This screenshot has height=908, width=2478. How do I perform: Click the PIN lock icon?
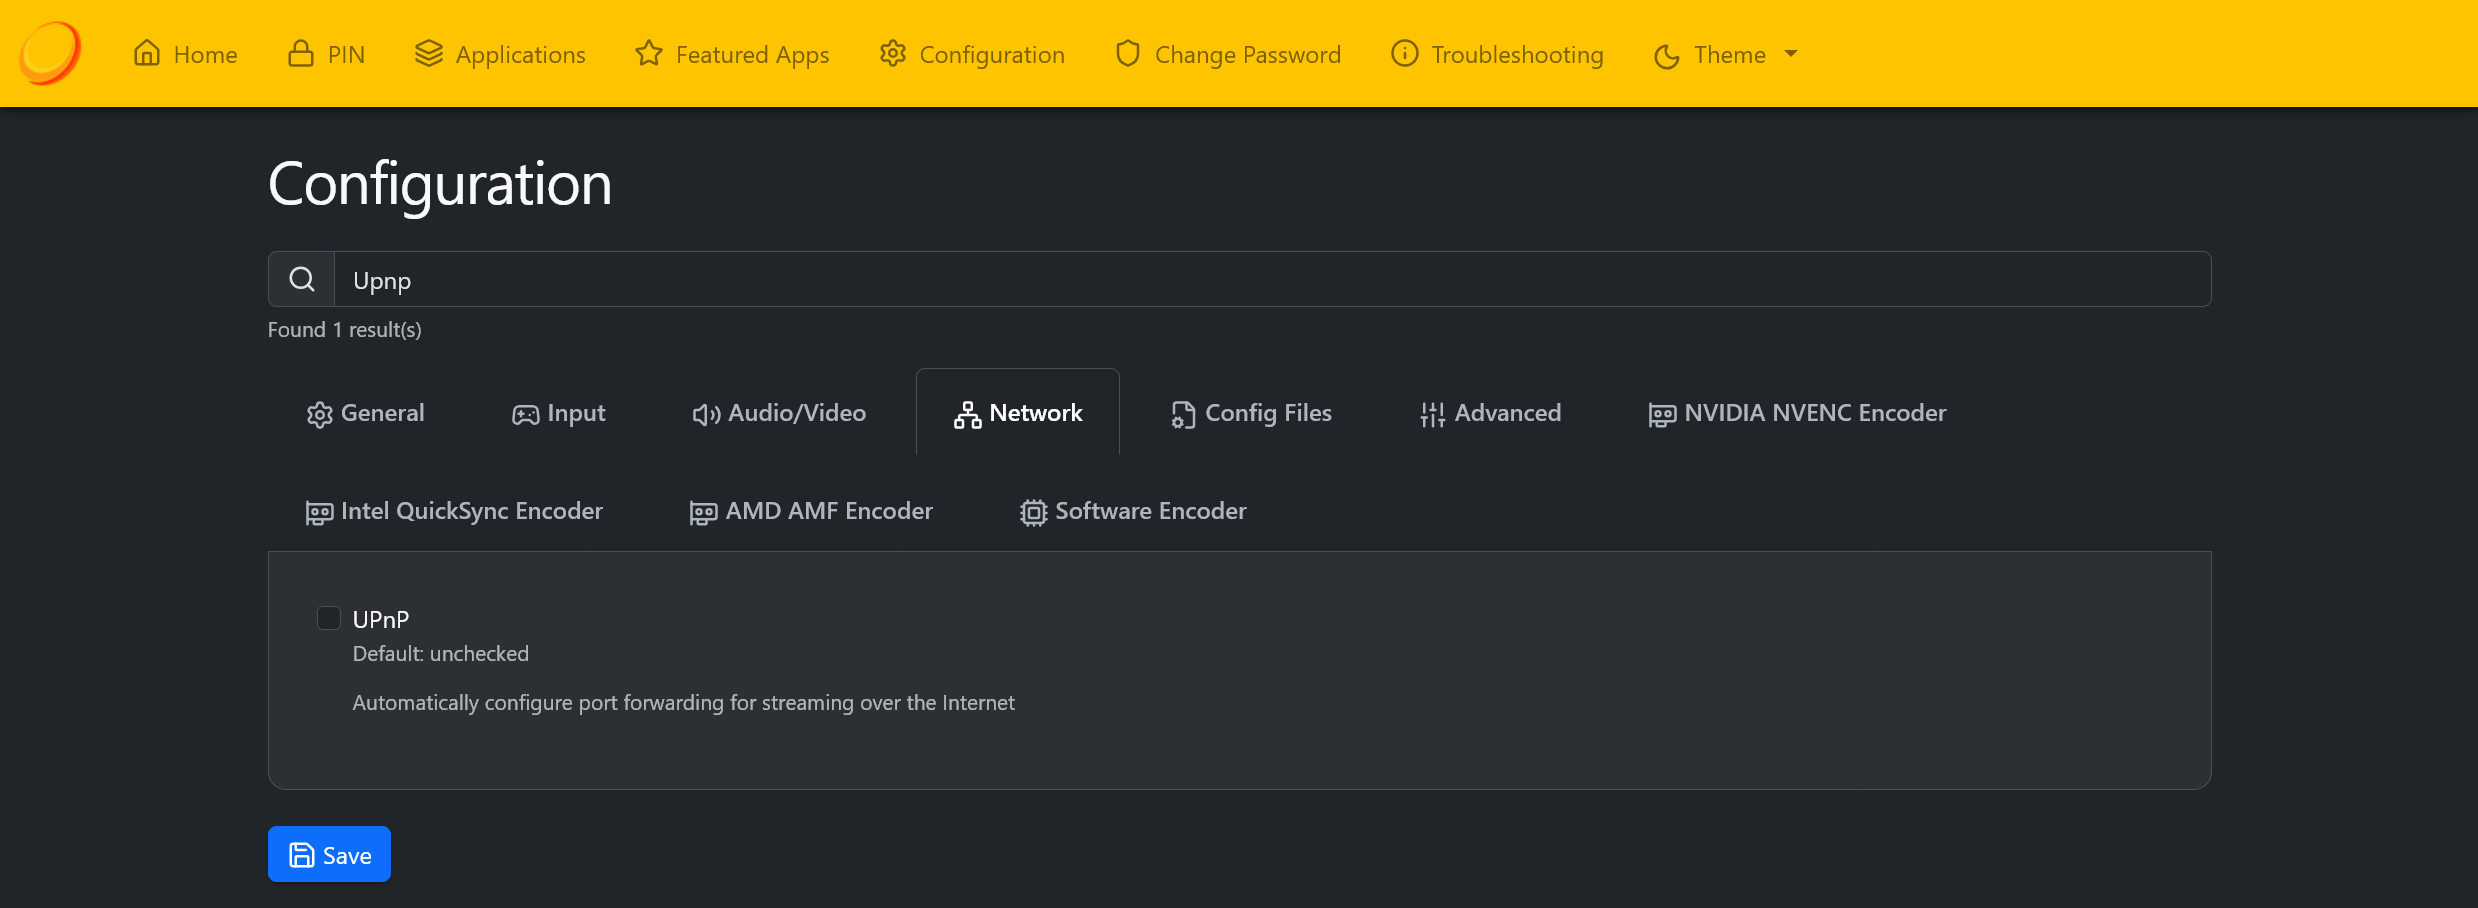pos(300,53)
